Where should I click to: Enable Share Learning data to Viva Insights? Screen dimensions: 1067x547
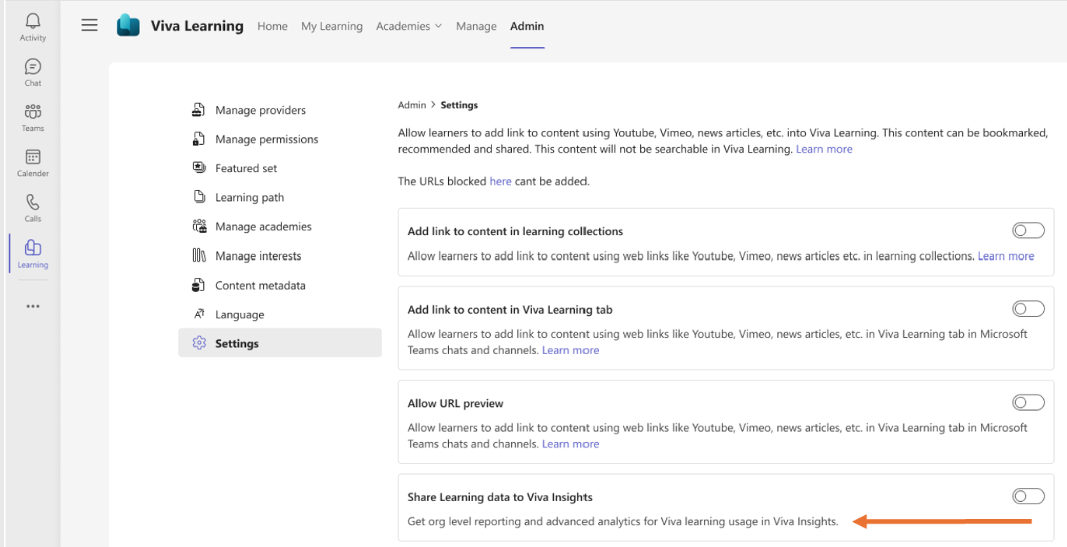point(1028,497)
